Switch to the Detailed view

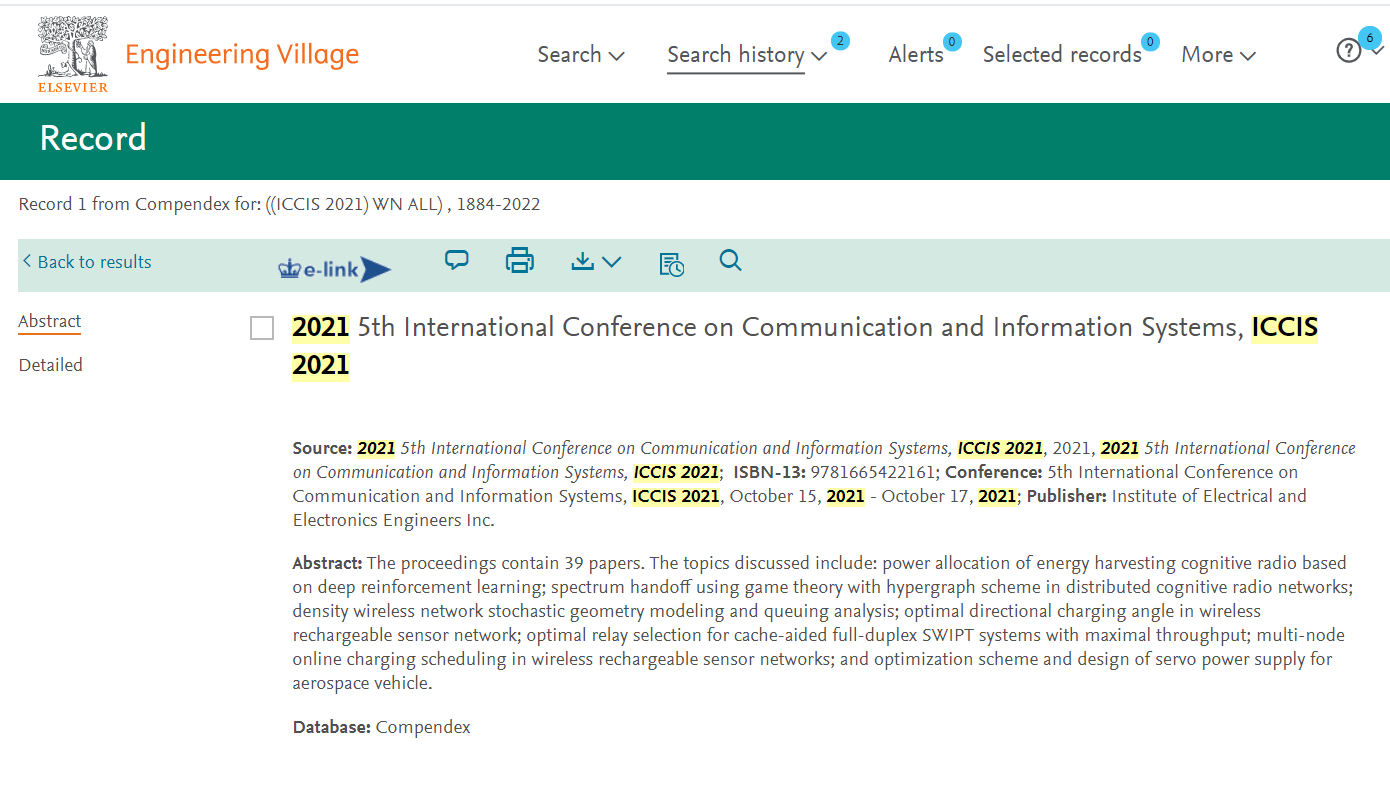(51, 365)
